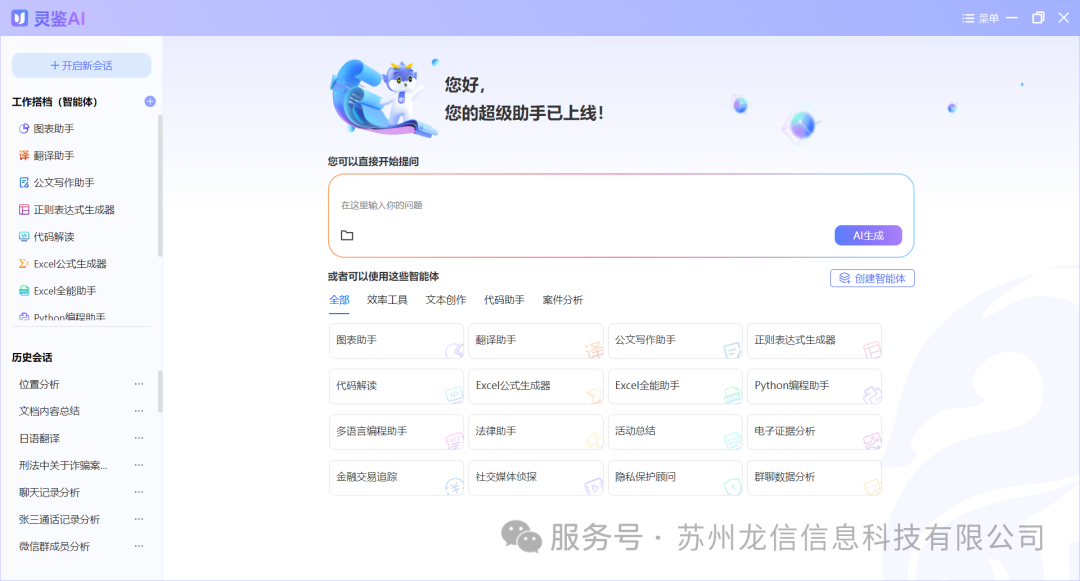The width and height of the screenshot is (1080, 581).
Task: Open 公文写作助手 in the sidebar
Action: pos(63,183)
